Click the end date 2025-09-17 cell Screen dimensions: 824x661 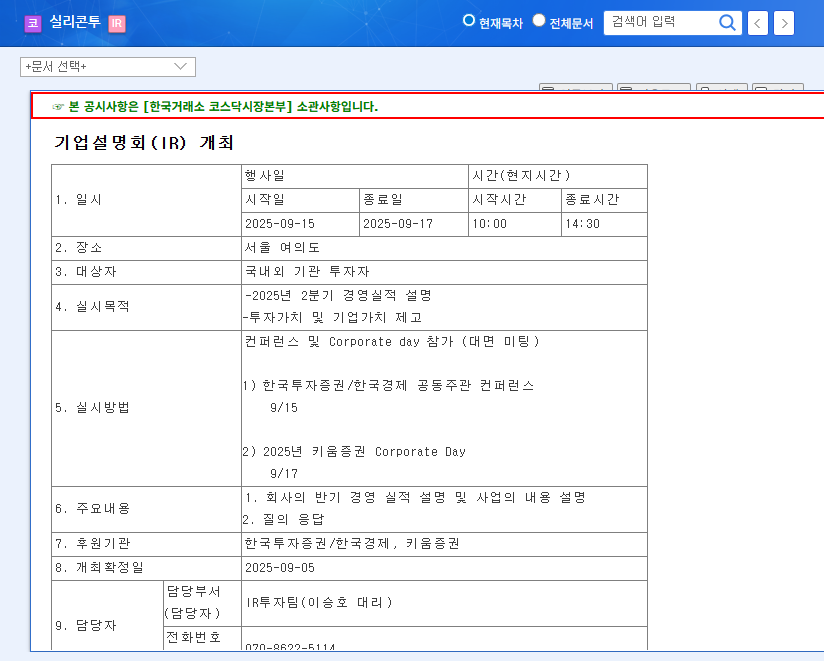(x=414, y=224)
